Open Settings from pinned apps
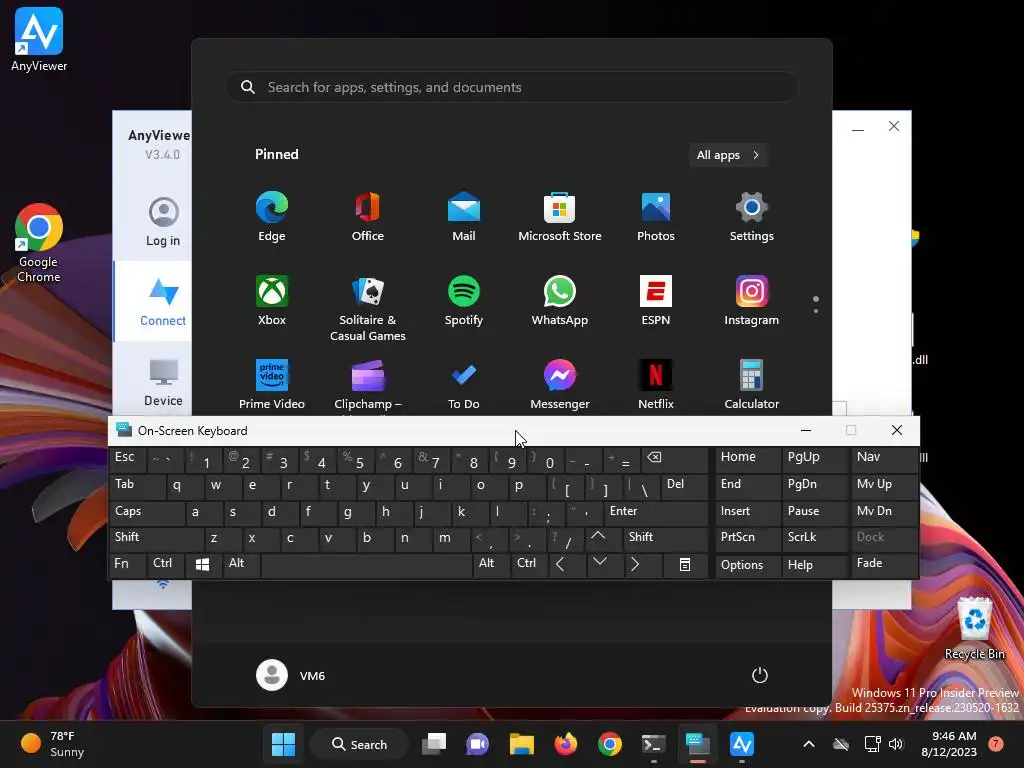Image resolution: width=1024 pixels, height=768 pixels. click(752, 217)
